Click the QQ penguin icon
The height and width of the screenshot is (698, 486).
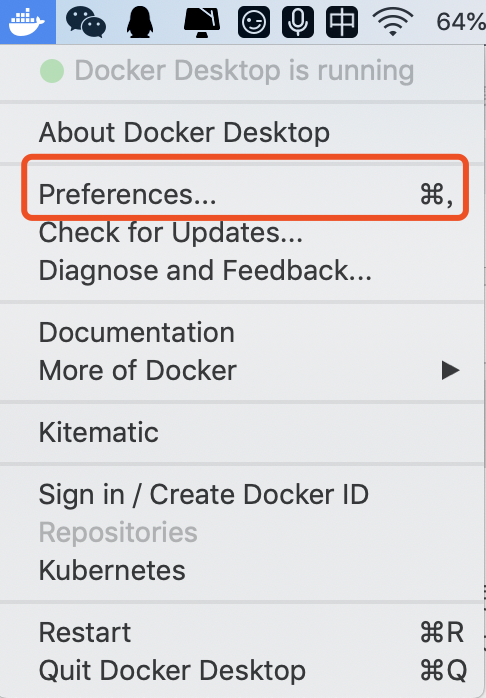[140, 22]
